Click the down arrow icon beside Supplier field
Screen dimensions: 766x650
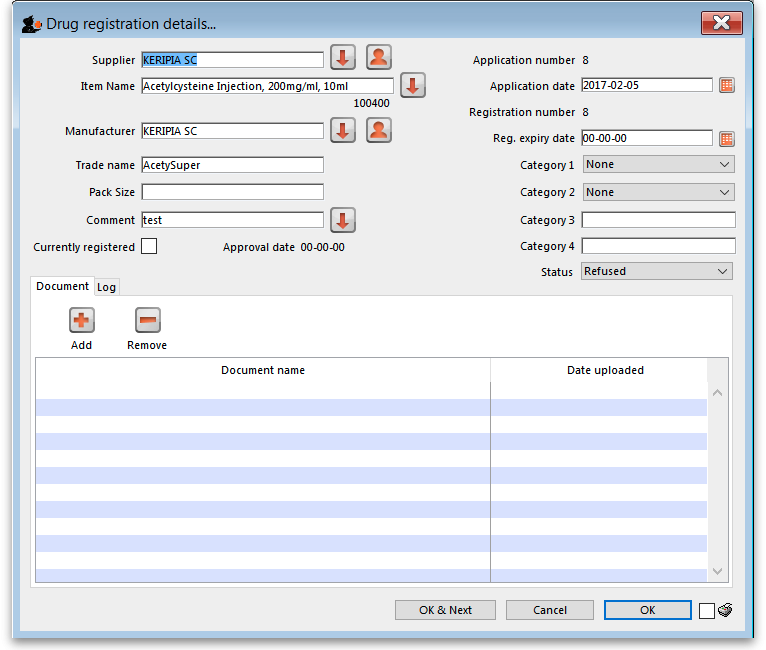pyautogui.click(x=343, y=58)
